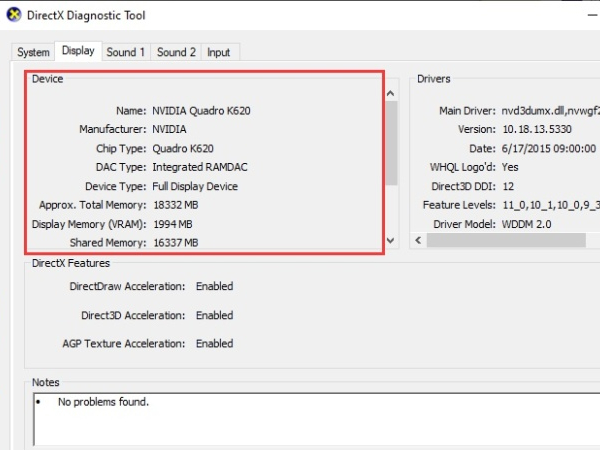Switch to the System tab
The image size is (600, 450).
pos(33,52)
